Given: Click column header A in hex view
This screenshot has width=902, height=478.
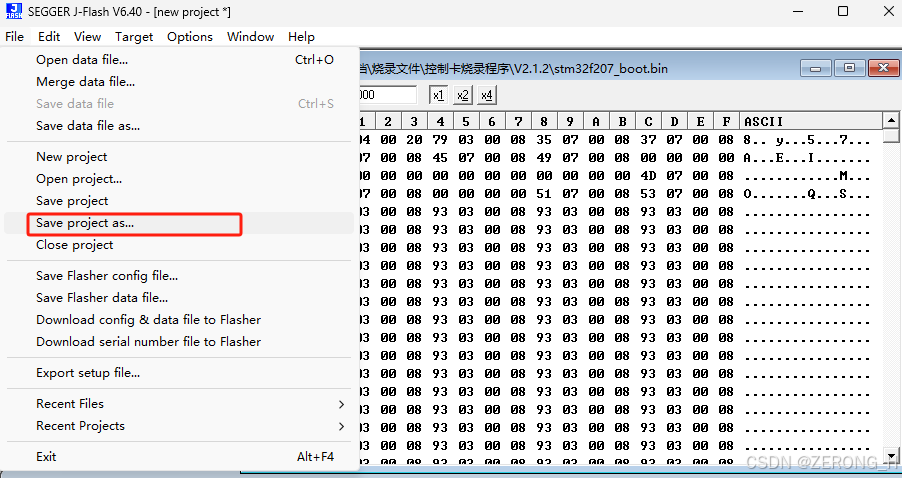Looking at the screenshot, I should [596, 121].
